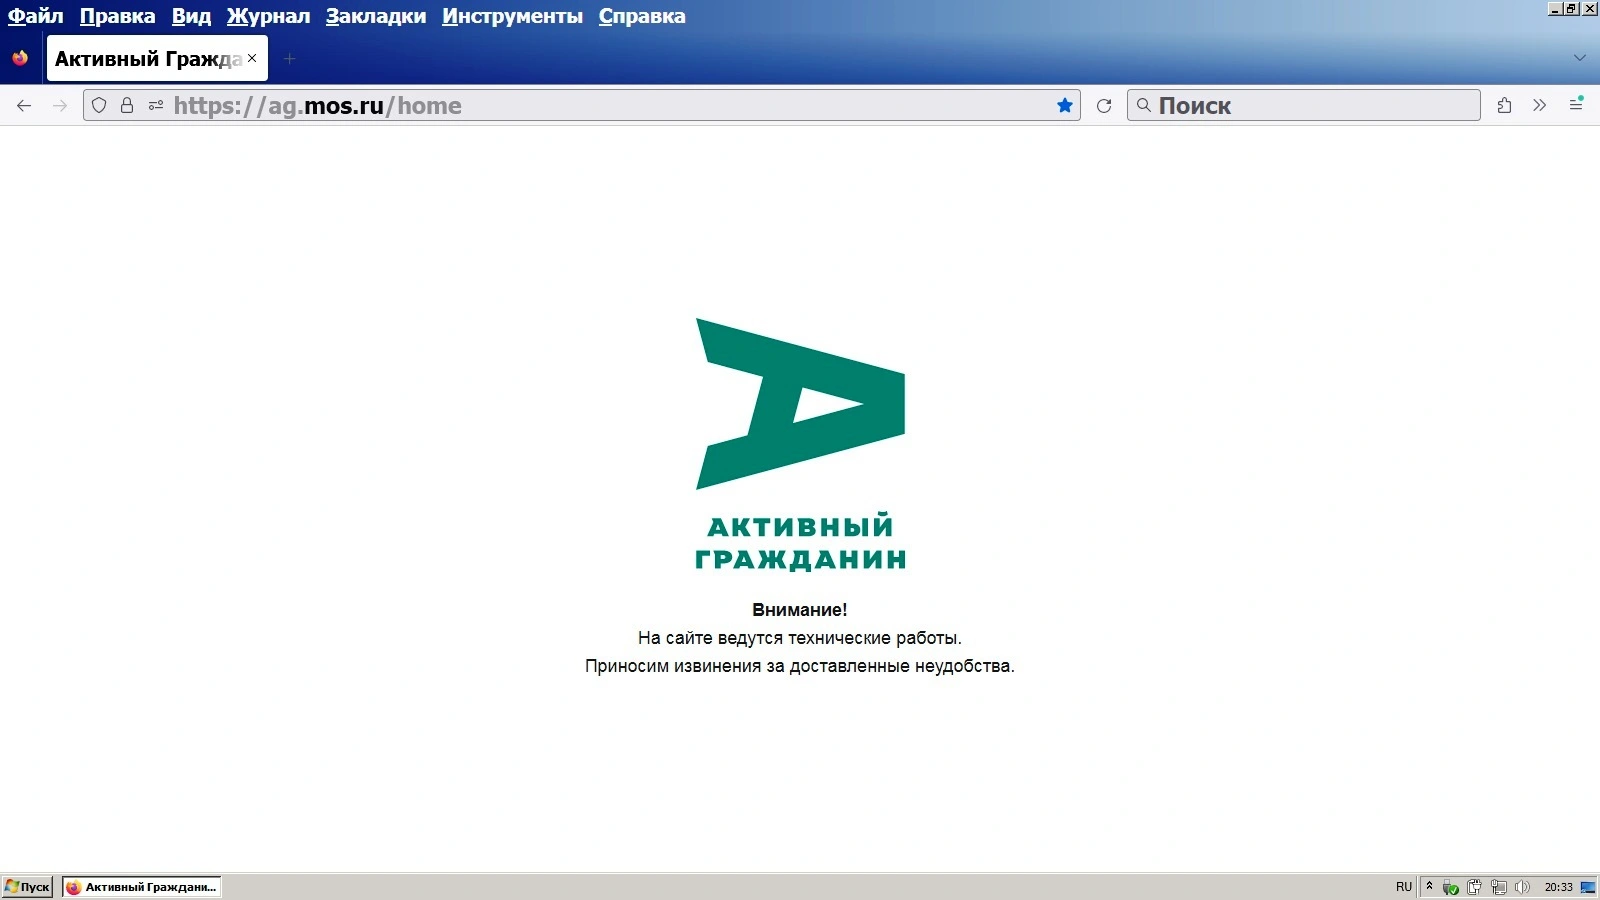Open site permissions icon in address bar

pyautogui.click(x=156, y=106)
